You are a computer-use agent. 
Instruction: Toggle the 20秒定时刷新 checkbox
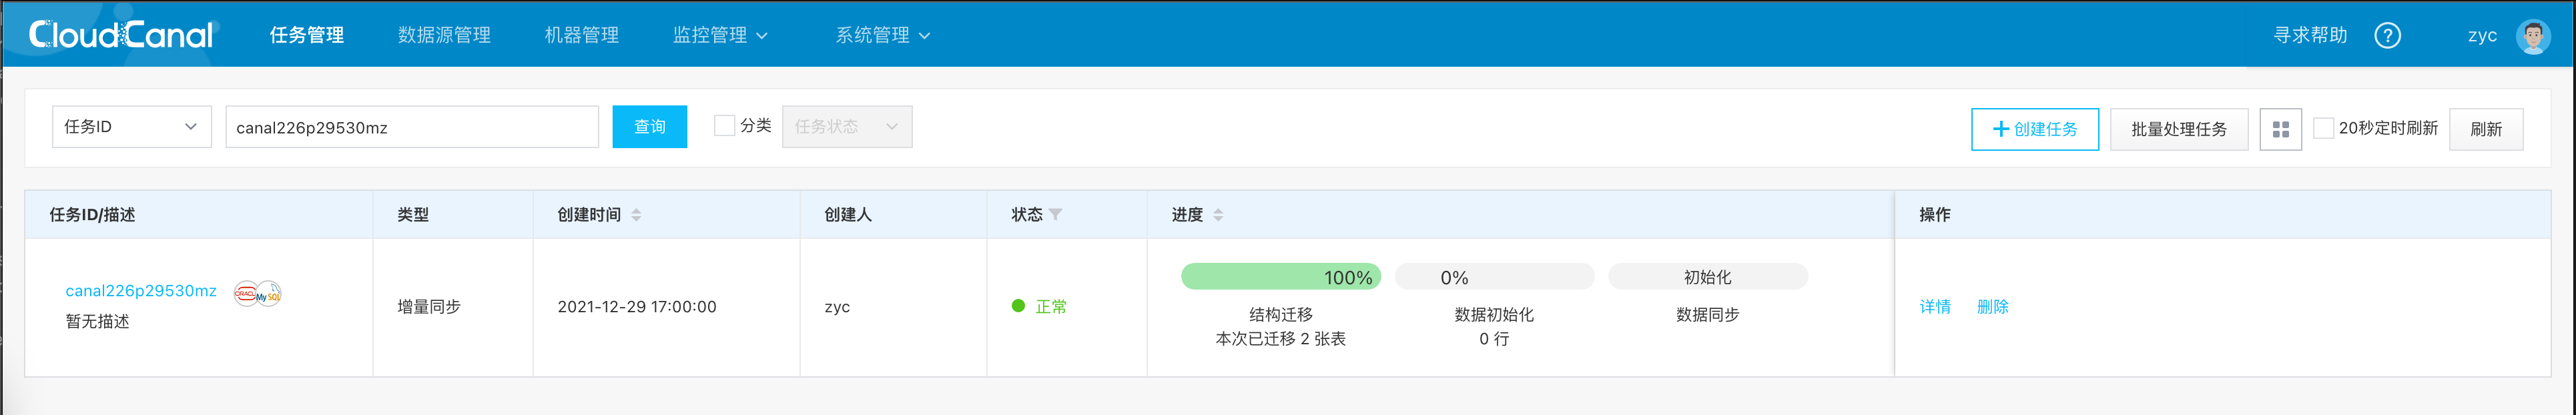tap(2323, 128)
